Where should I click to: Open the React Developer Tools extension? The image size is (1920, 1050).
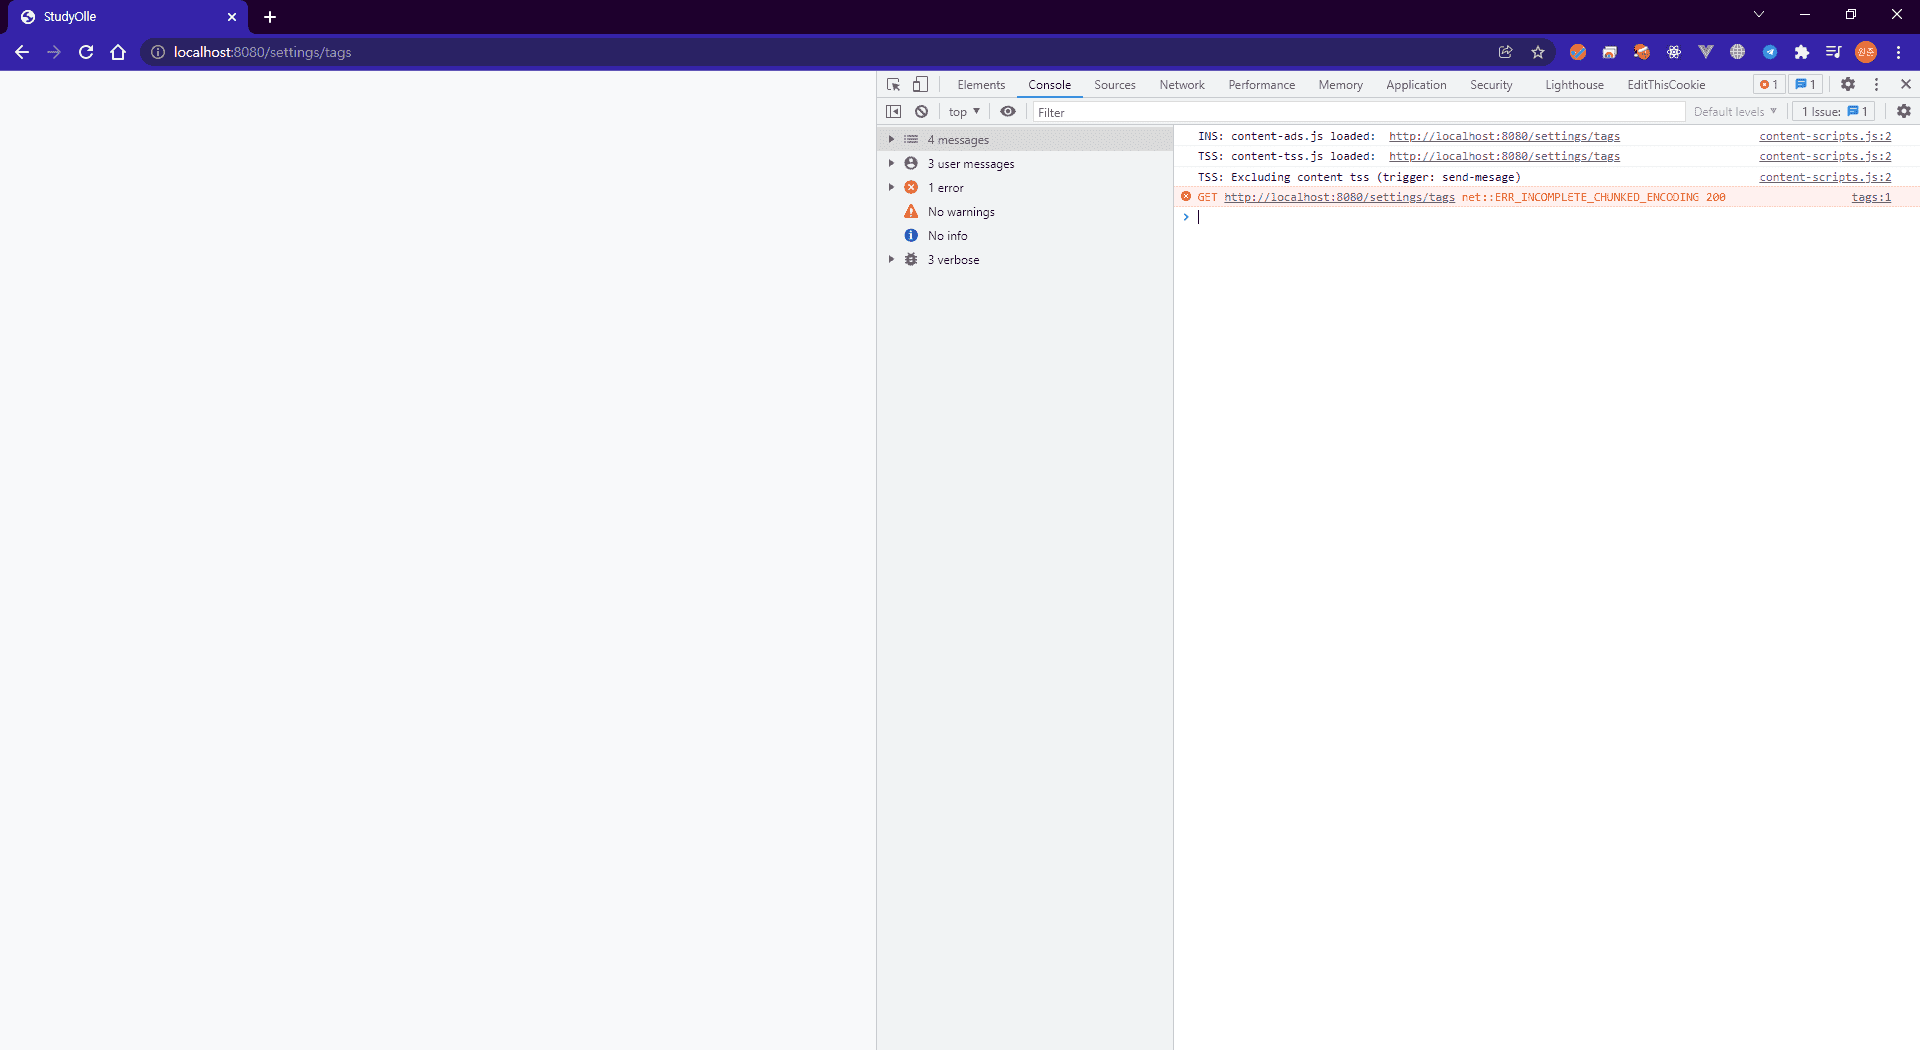(1674, 52)
